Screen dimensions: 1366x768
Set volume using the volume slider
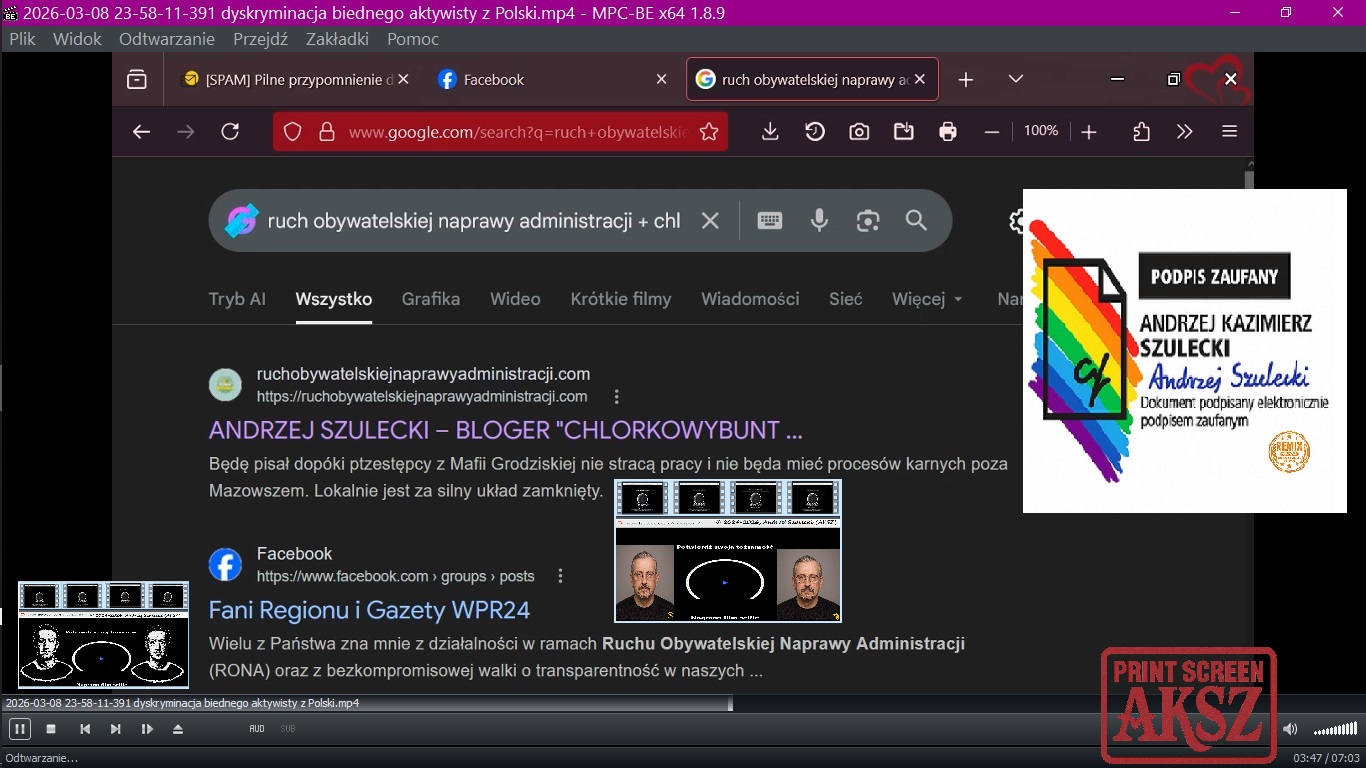click(1335, 729)
